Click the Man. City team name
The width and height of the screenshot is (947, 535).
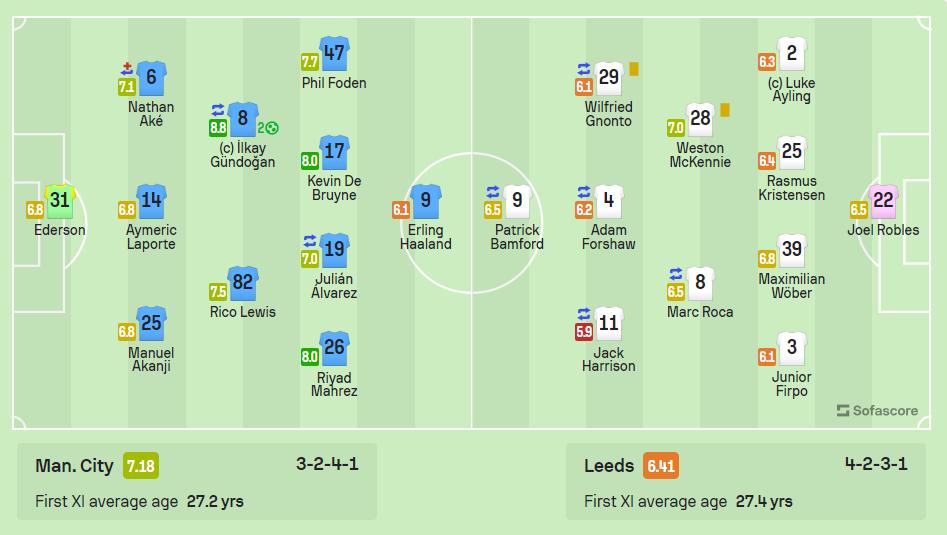(74, 466)
